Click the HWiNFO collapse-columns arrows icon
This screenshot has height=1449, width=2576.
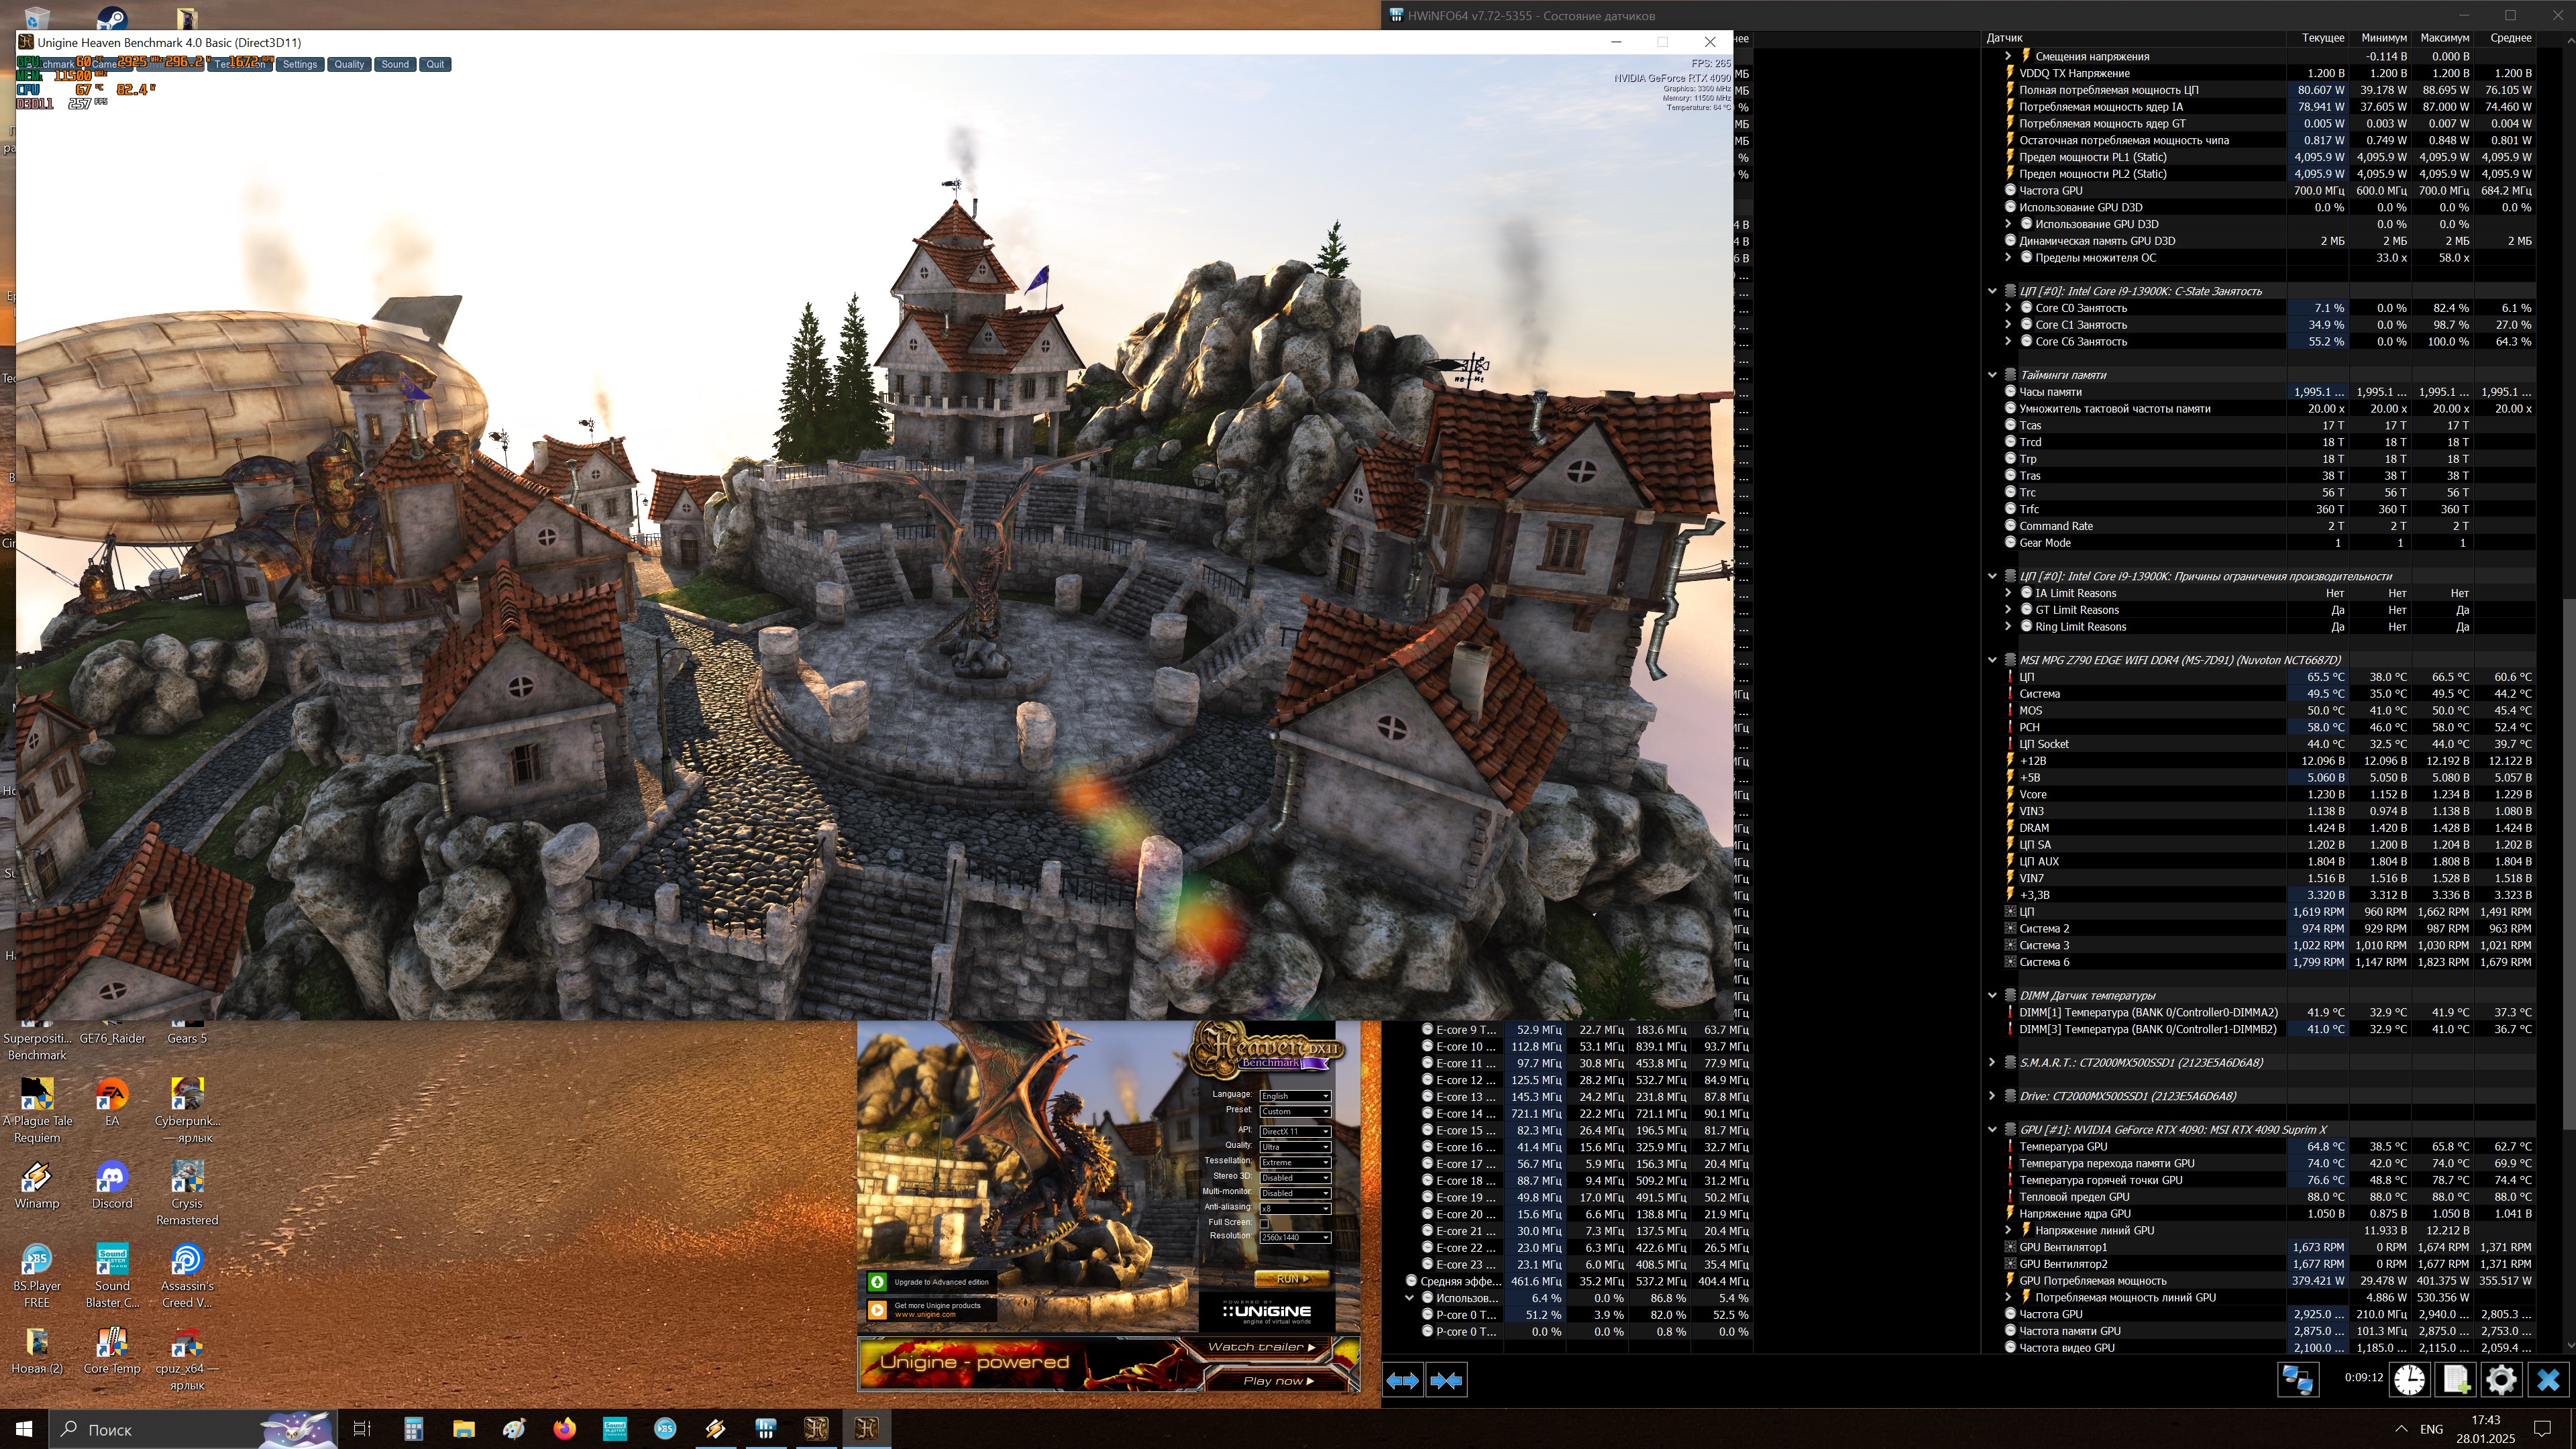coord(1446,1380)
